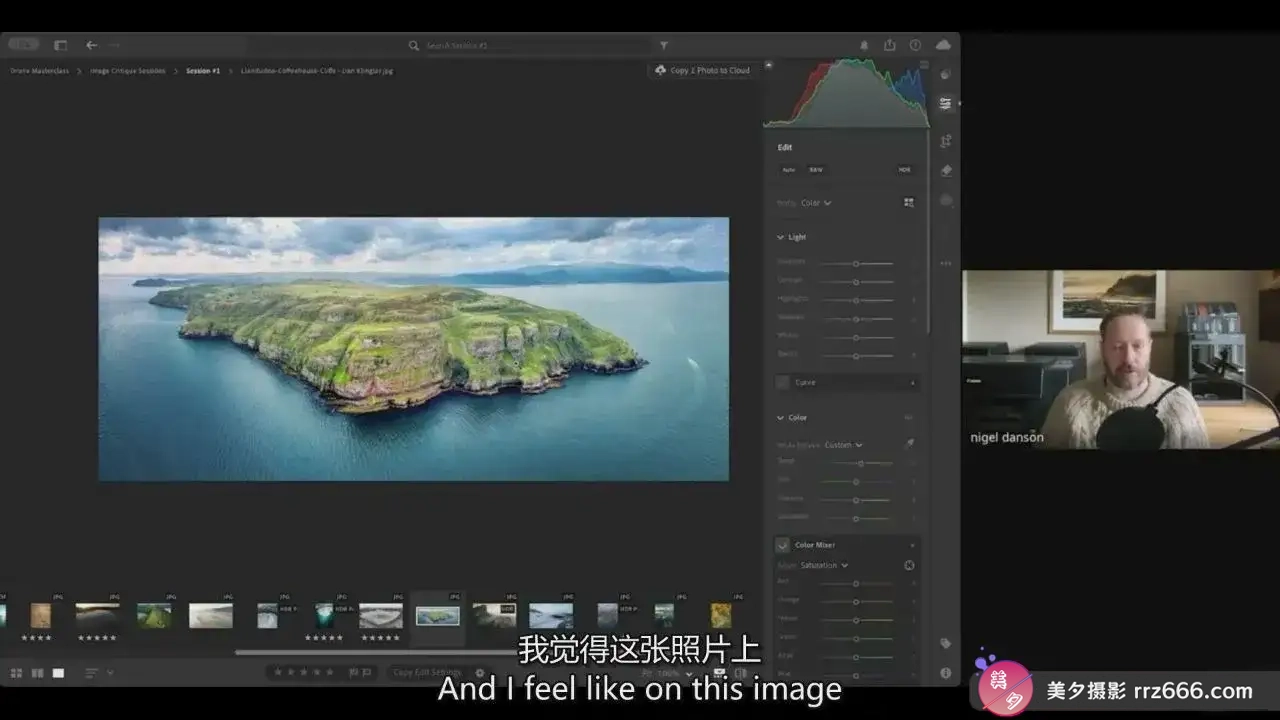The image size is (1280, 720).
Task: Open the notifications bell icon
Action: (864, 45)
